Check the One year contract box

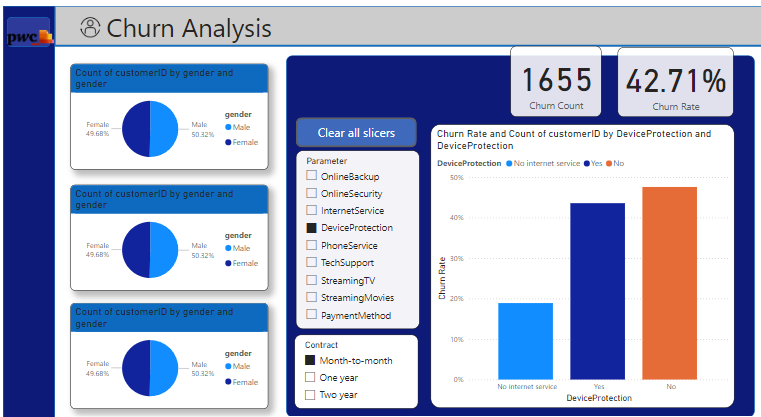coord(310,377)
